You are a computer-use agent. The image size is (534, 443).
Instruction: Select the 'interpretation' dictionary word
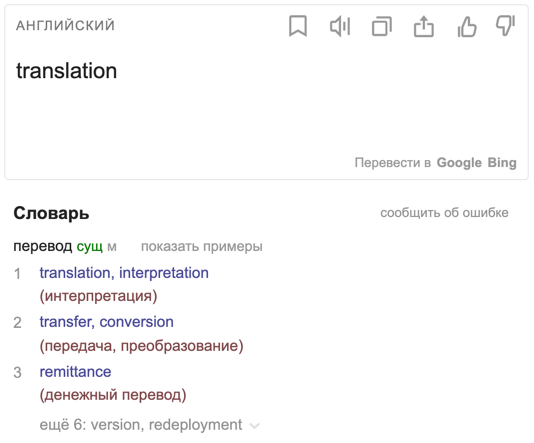[x=164, y=273]
